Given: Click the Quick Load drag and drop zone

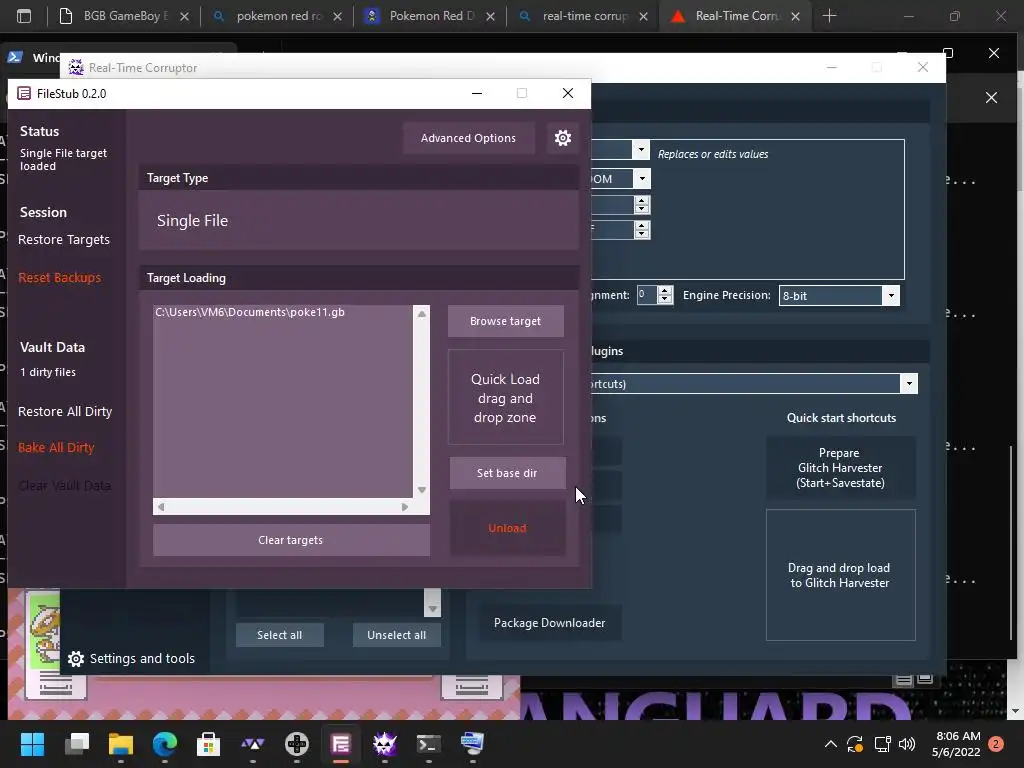Looking at the screenshot, I should pyautogui.click(x=505, y=398).
